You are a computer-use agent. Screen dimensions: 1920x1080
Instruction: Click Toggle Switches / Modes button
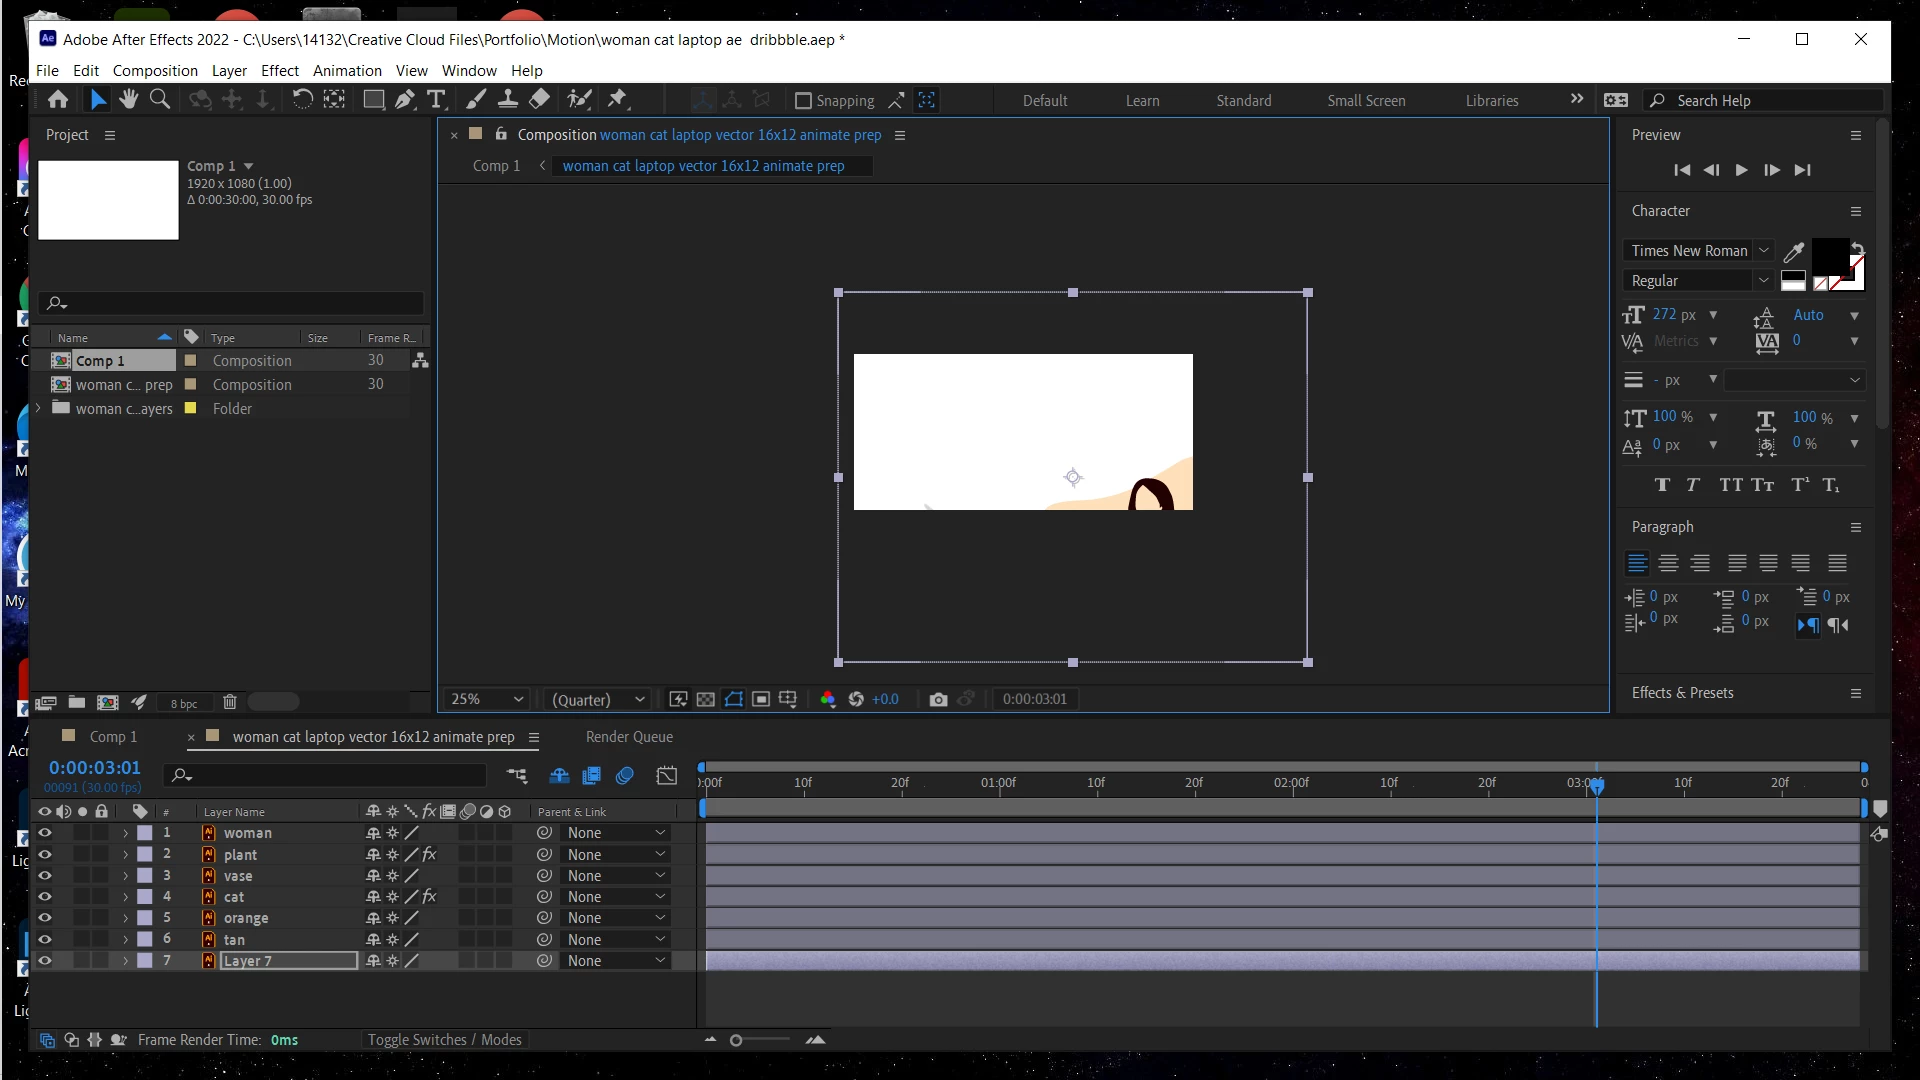444,1040
